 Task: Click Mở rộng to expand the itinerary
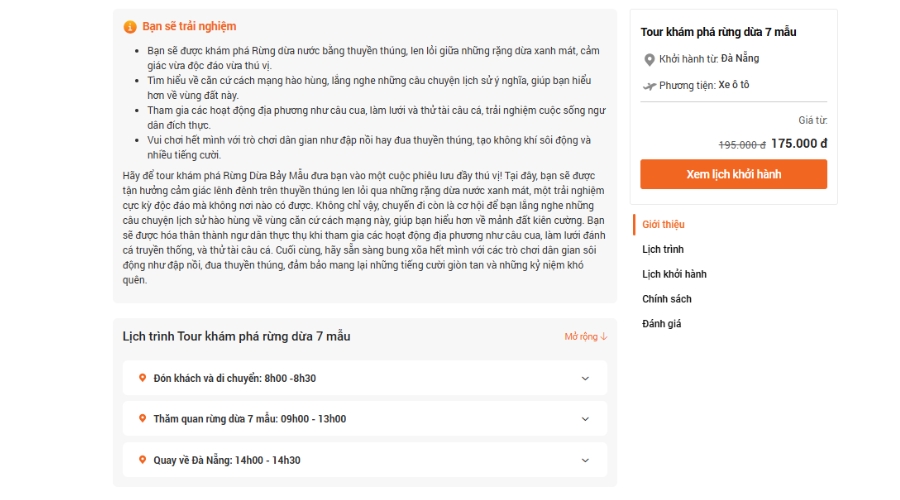586,337
